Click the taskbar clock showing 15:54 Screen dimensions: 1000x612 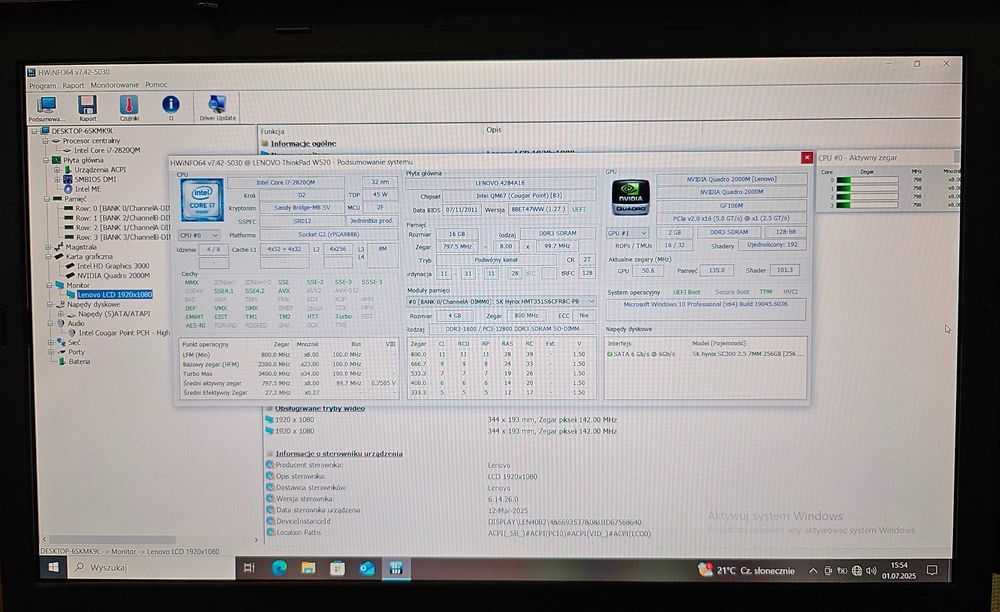(x=899, y=571)
